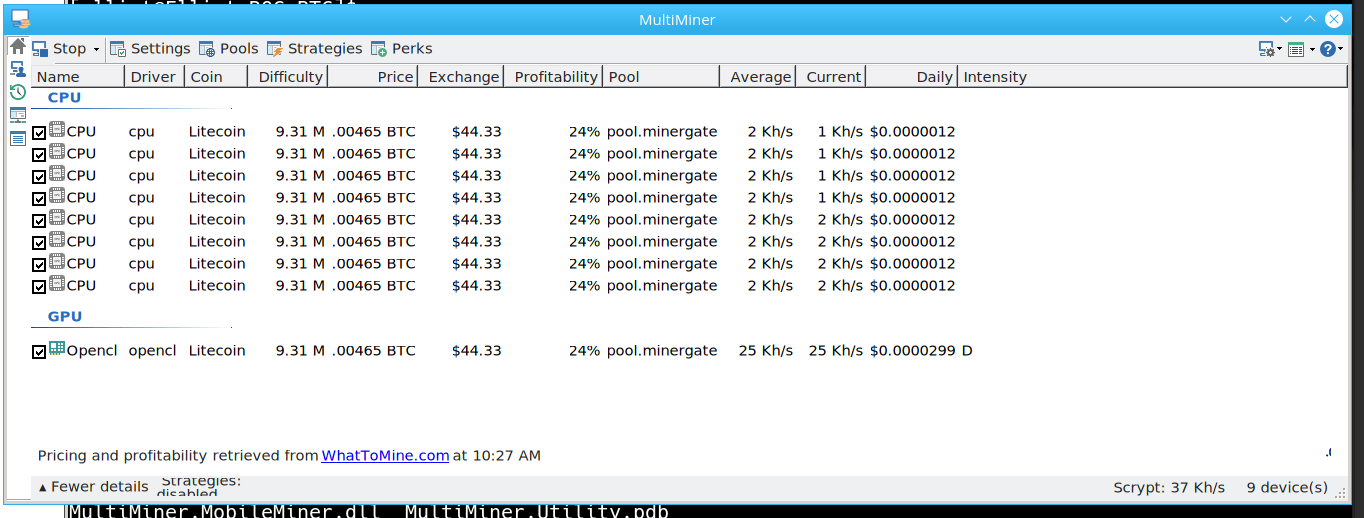Screen dimensions: 1364x518
Task: Open the list view dropdown arrow
Action: click(1310, 49)
